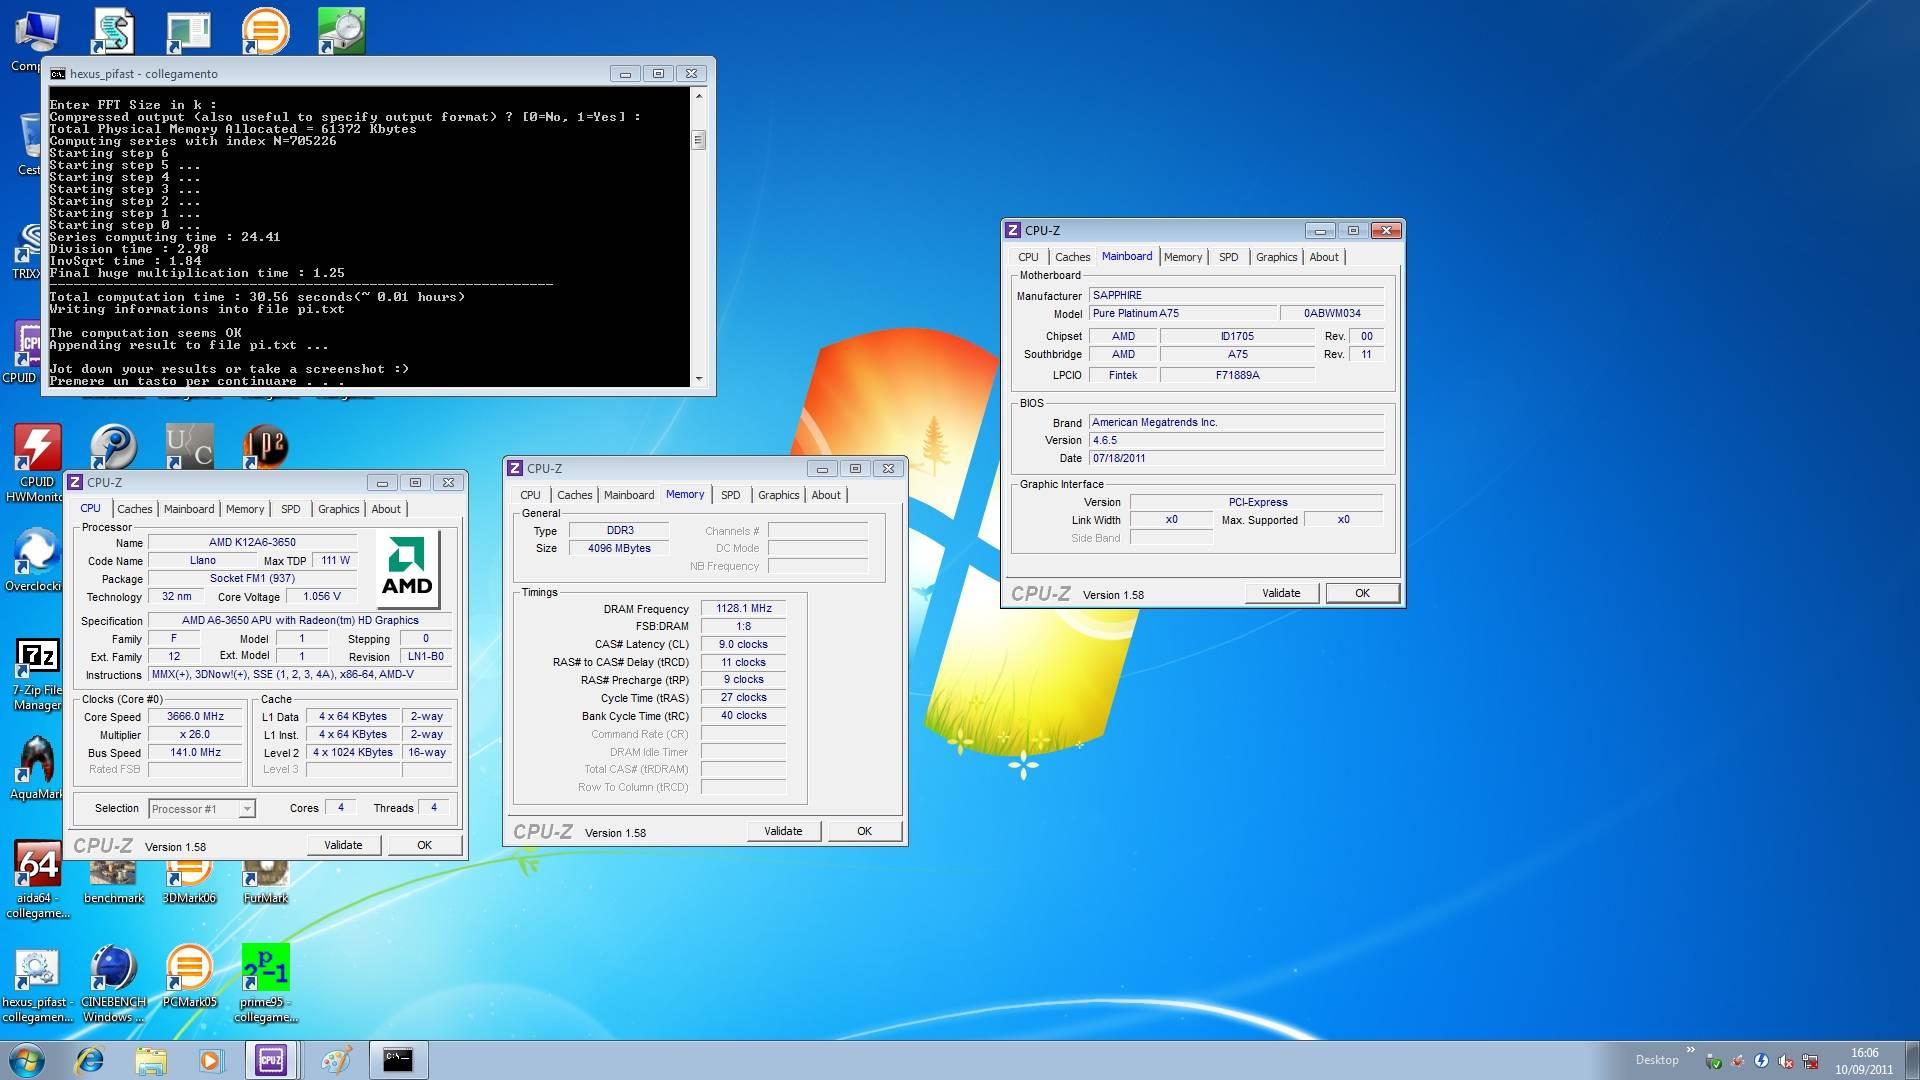Screen dimensions: 1920x1080
Task: Click the FSB:DRAM ratio value 1:8
Action: 744,626
